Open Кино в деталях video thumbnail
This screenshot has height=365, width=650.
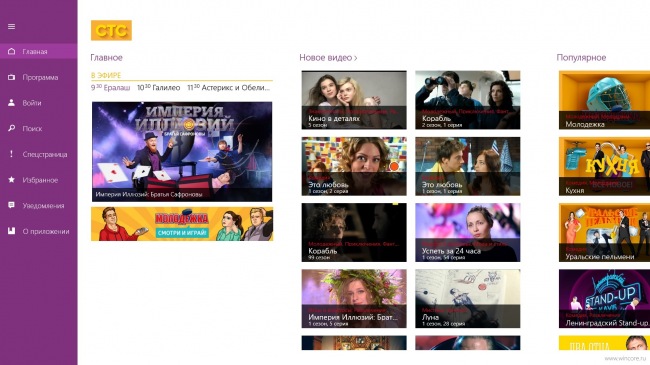[x=354, y=100]
